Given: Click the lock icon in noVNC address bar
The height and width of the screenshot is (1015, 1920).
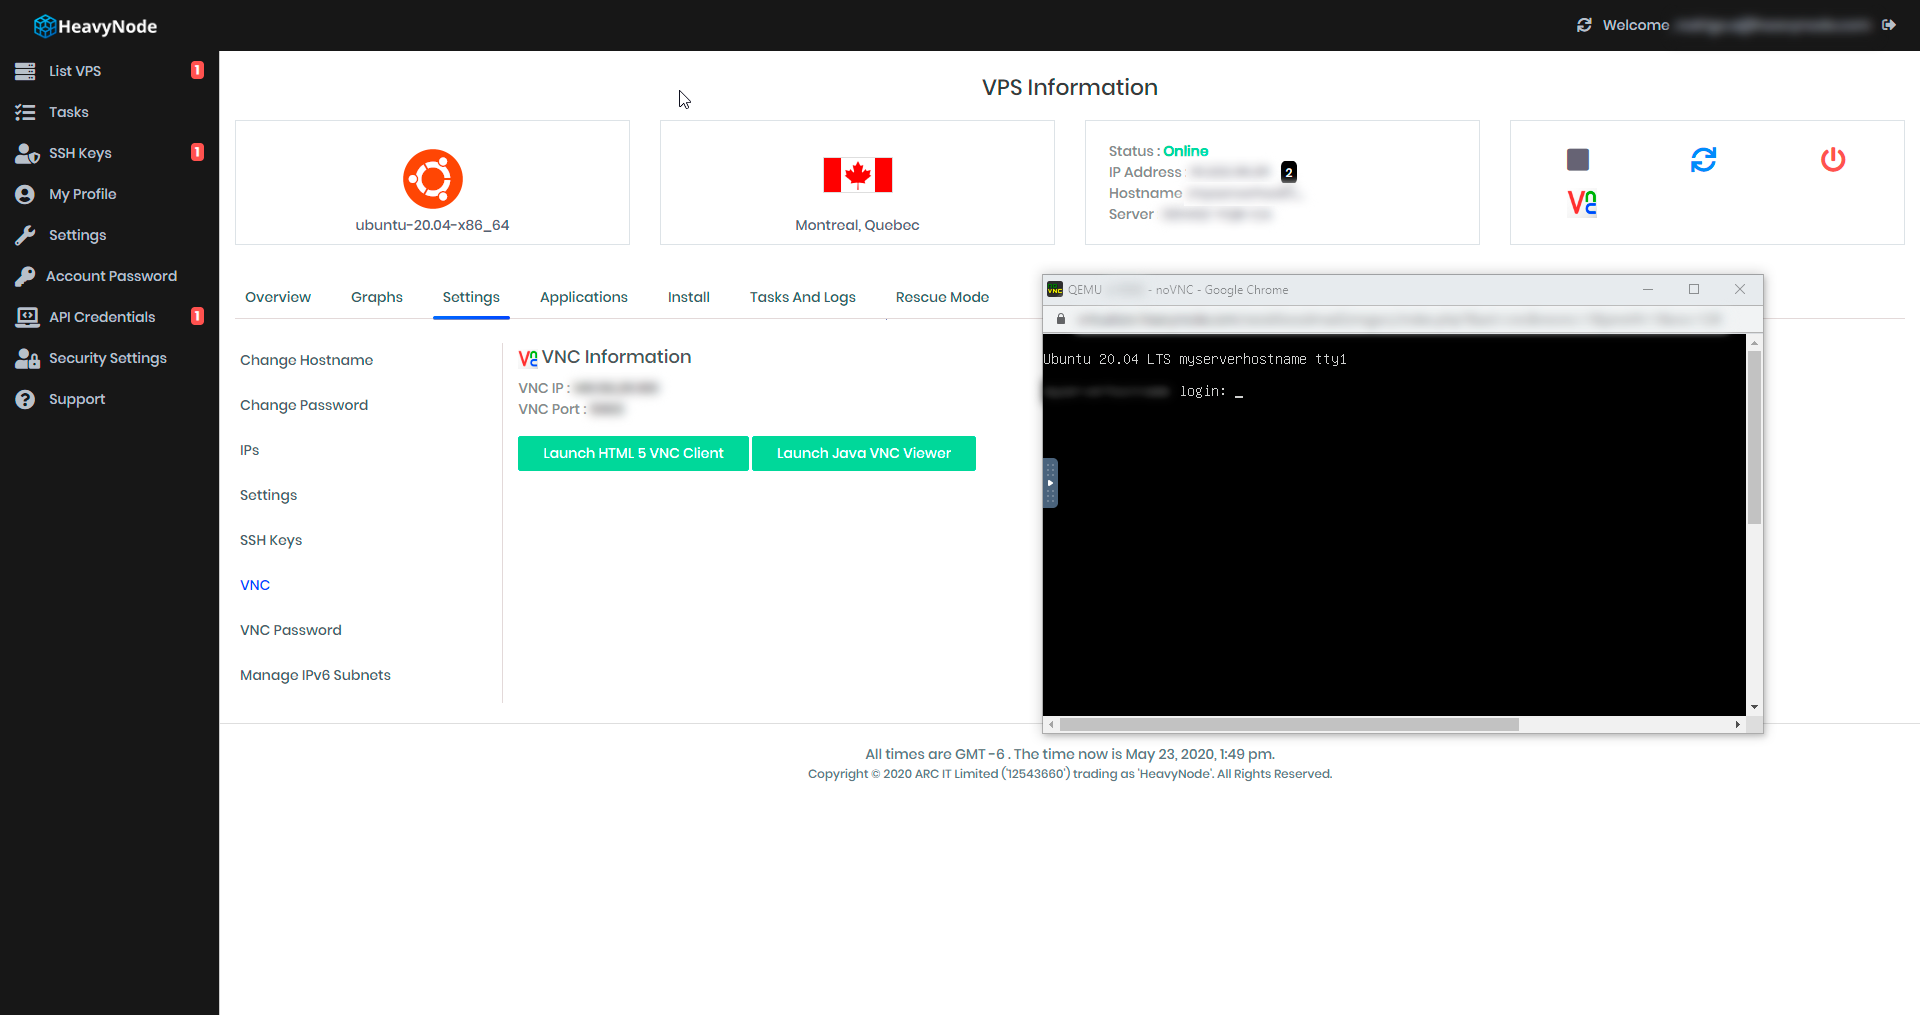Looking at the screenshot, I should coord(1061,319).
